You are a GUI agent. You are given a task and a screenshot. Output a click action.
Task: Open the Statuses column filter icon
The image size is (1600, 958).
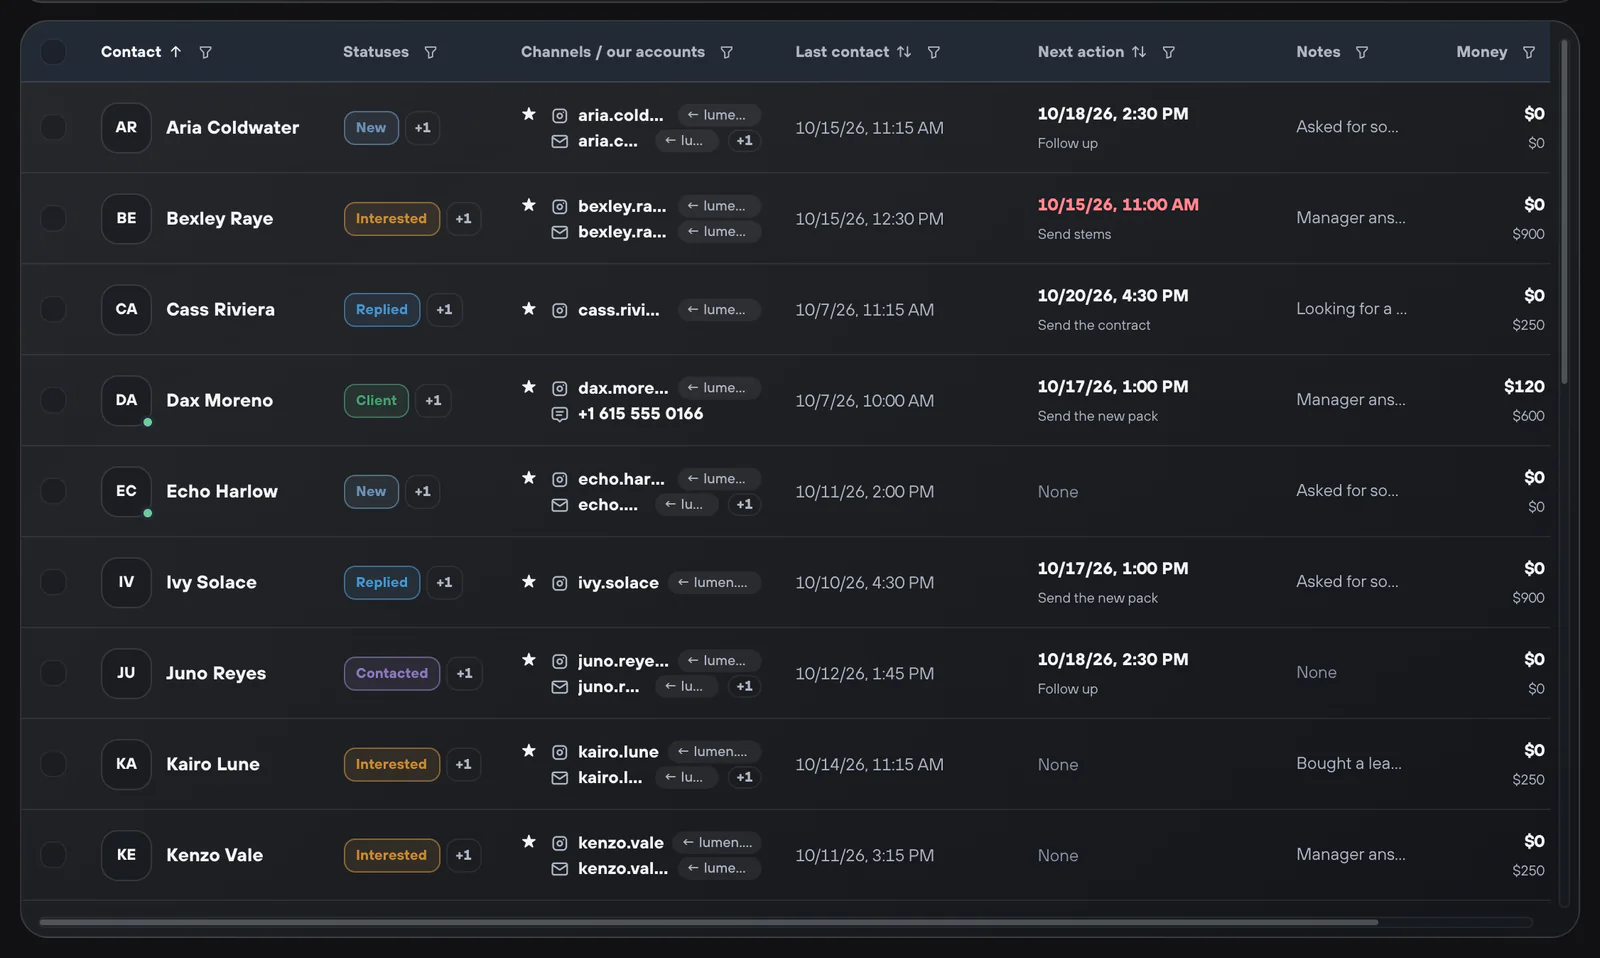pyautogui.click(x=430, y=52)
